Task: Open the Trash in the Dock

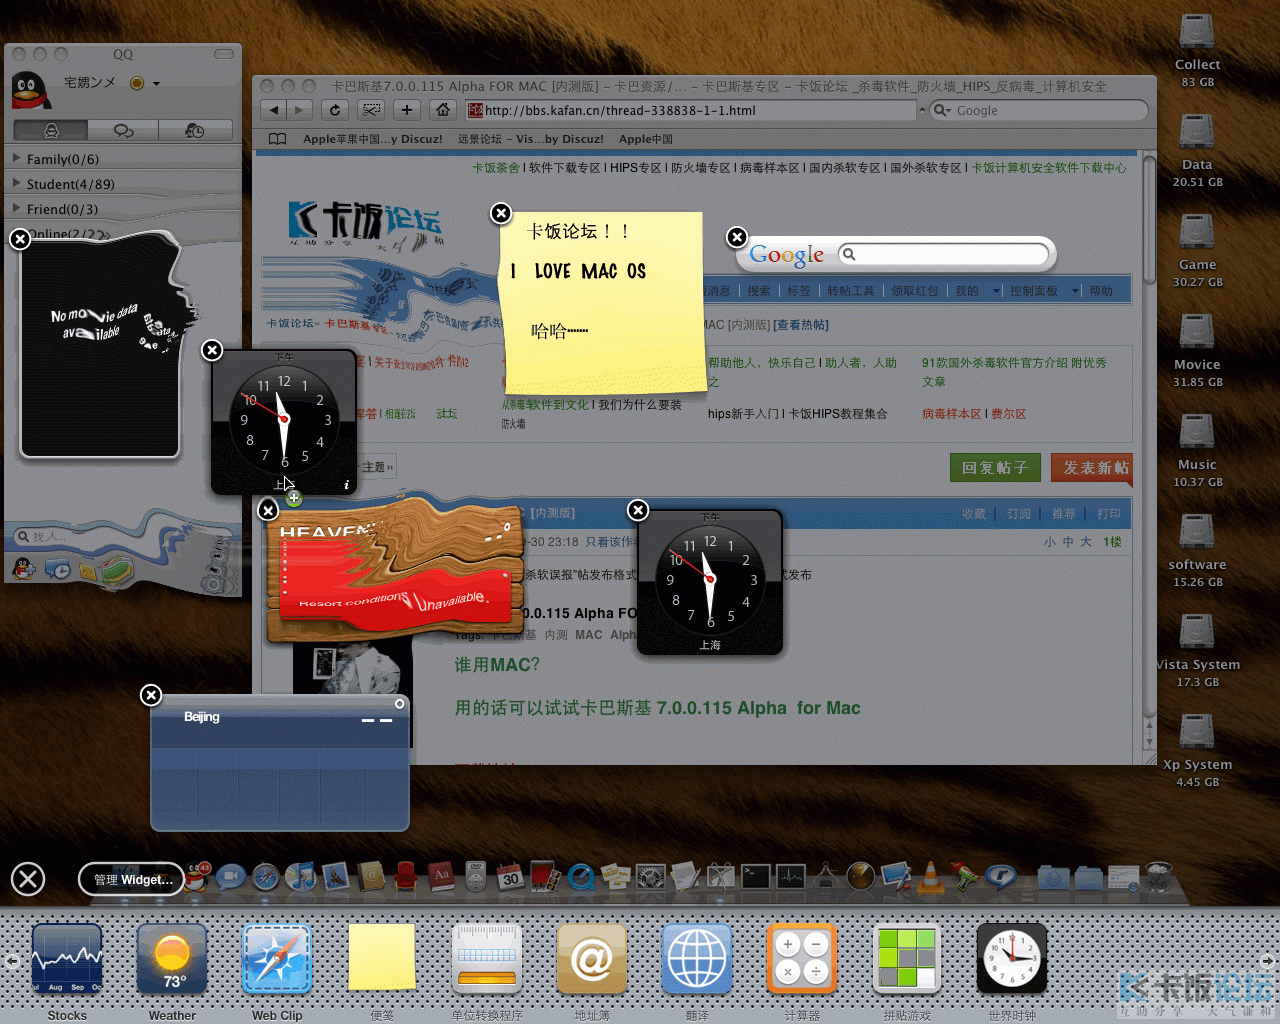Action: 1158,877
